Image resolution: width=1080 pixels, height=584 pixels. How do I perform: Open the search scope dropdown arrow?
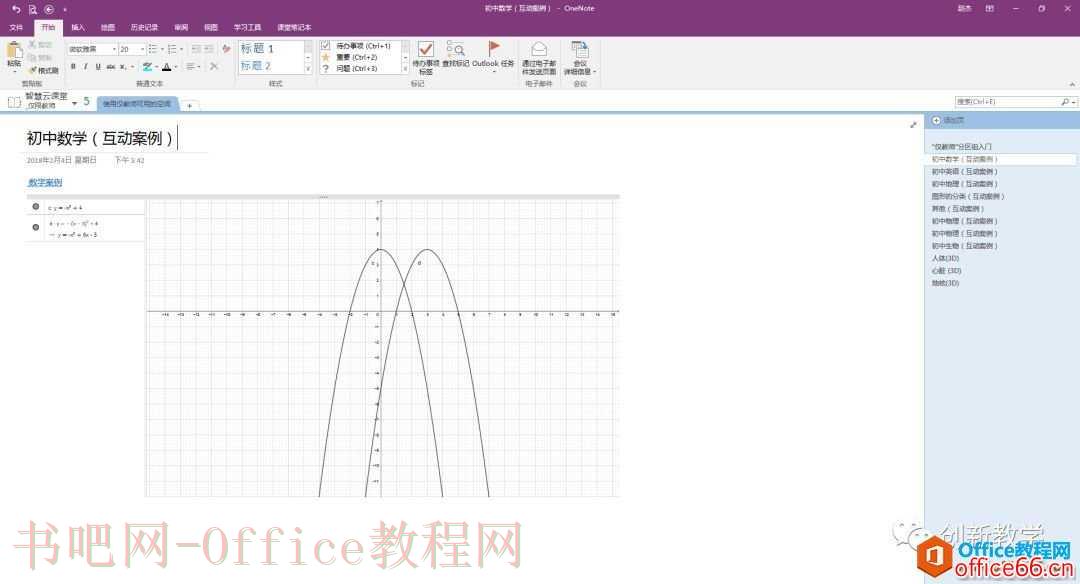pyautogui.click(x=1073, y=102)
